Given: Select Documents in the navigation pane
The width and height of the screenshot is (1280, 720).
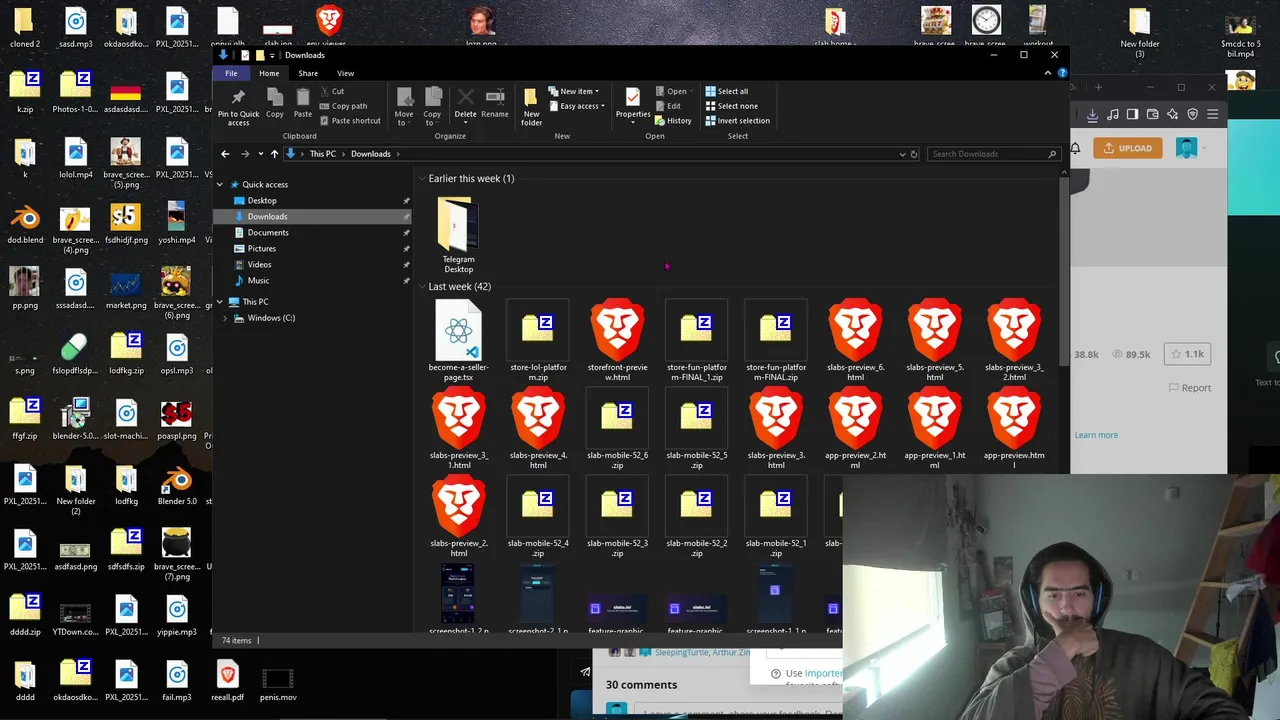Looking at the screenshot, I should tap(268, 233).
